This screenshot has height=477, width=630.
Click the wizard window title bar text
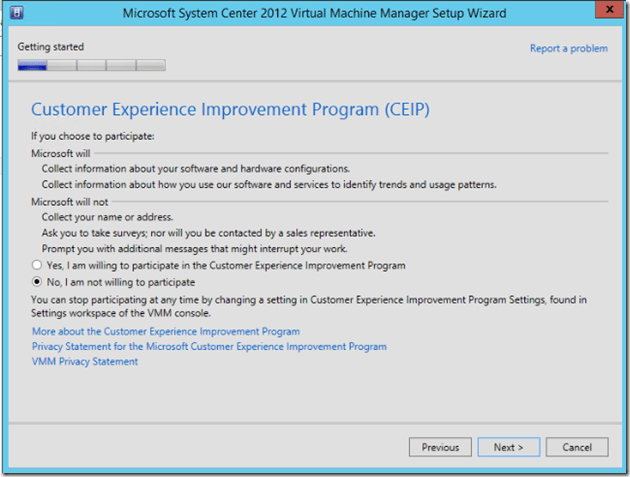pos(313,14)
